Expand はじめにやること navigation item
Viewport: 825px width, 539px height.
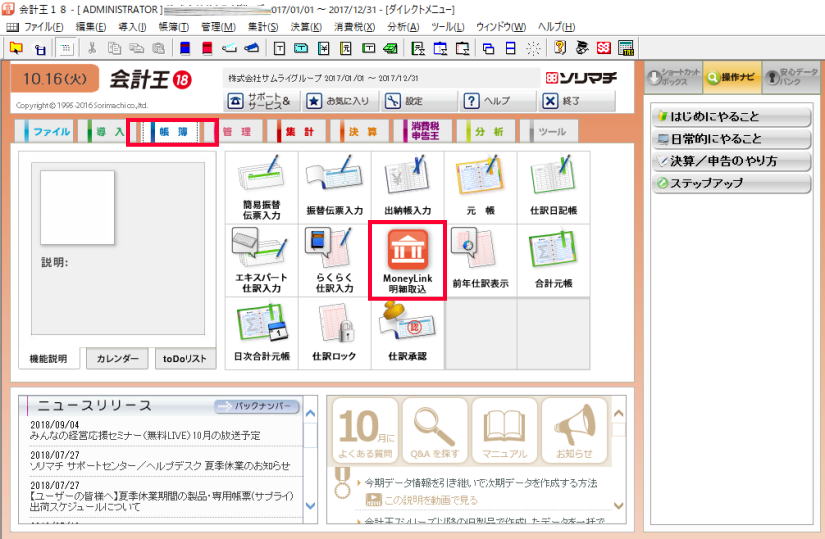[731, 117]
